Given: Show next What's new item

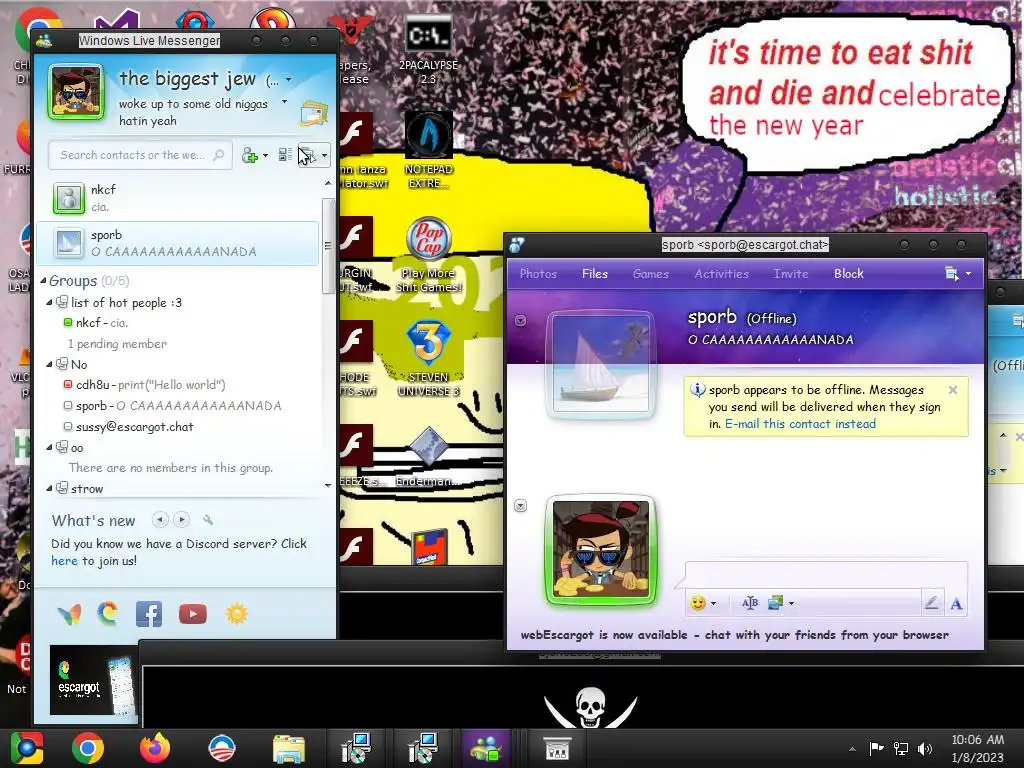Looking at the screenshot, I should pos(182,520).
